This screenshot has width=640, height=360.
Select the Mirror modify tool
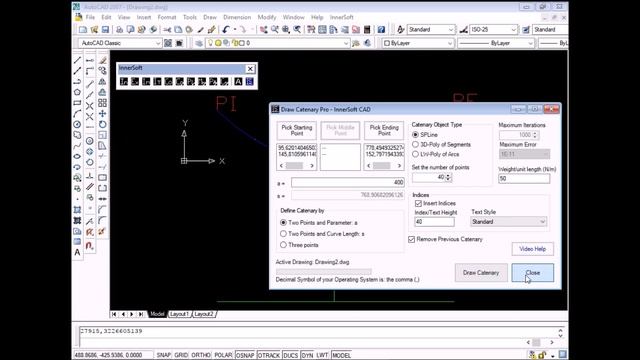(102, 82)
